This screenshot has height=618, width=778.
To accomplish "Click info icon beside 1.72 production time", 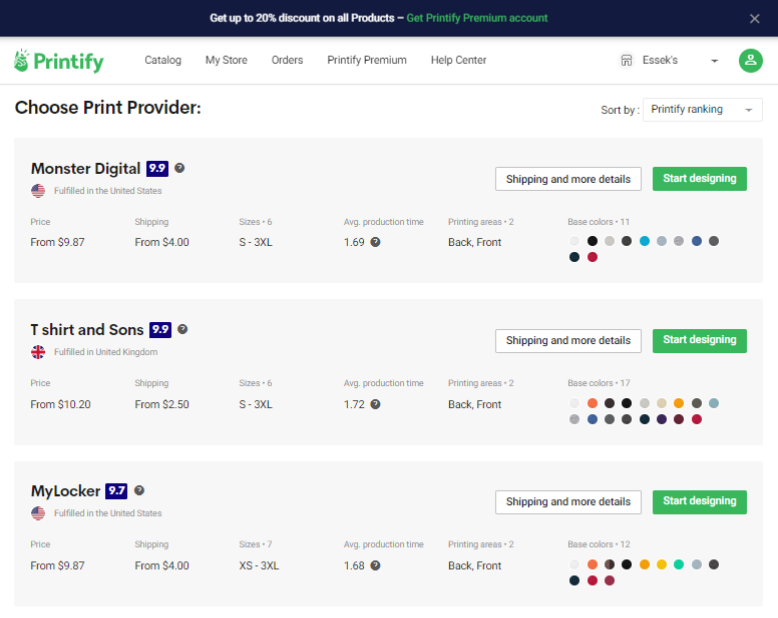I will pos(376,404).
